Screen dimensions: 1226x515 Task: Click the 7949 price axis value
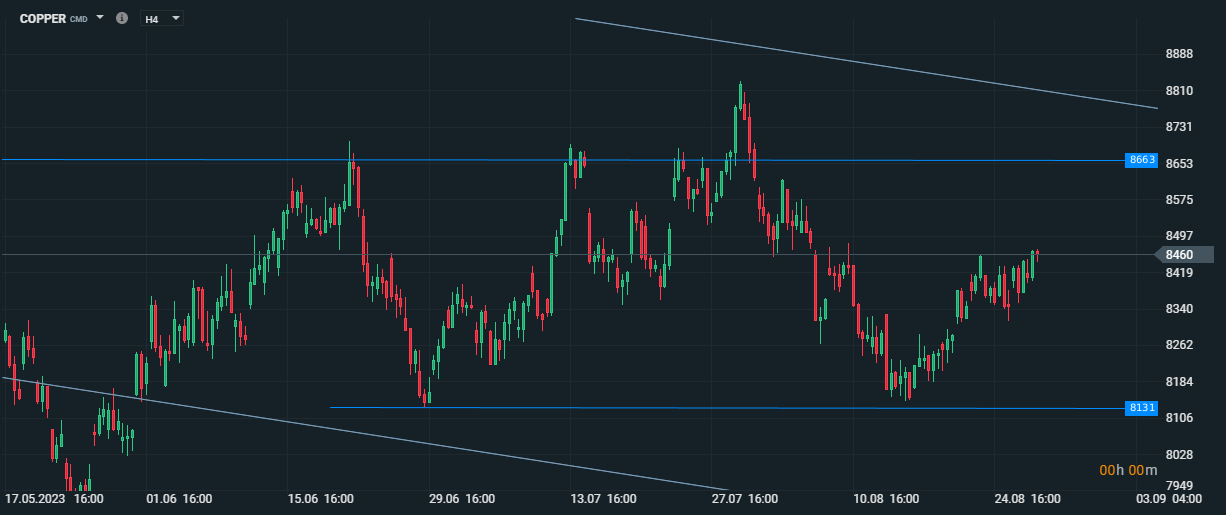coord(1180,487)
